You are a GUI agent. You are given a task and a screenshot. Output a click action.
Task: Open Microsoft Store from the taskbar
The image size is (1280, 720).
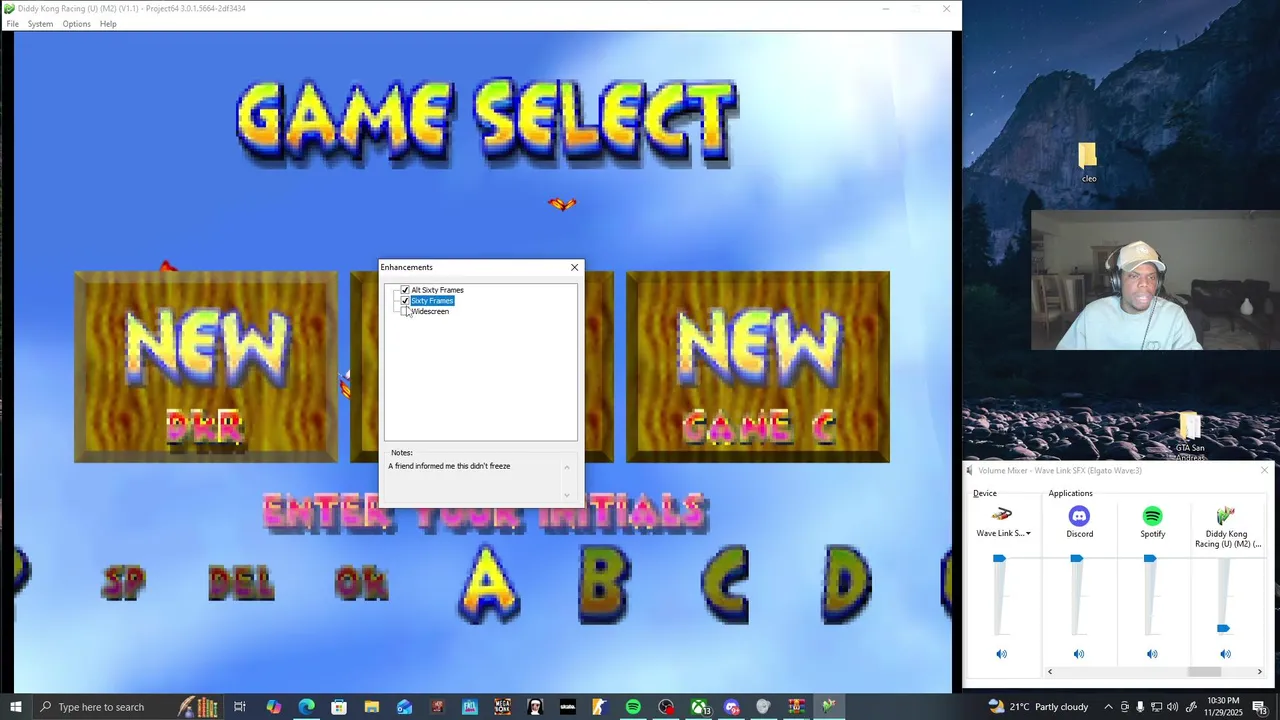(x=339, y=707)
